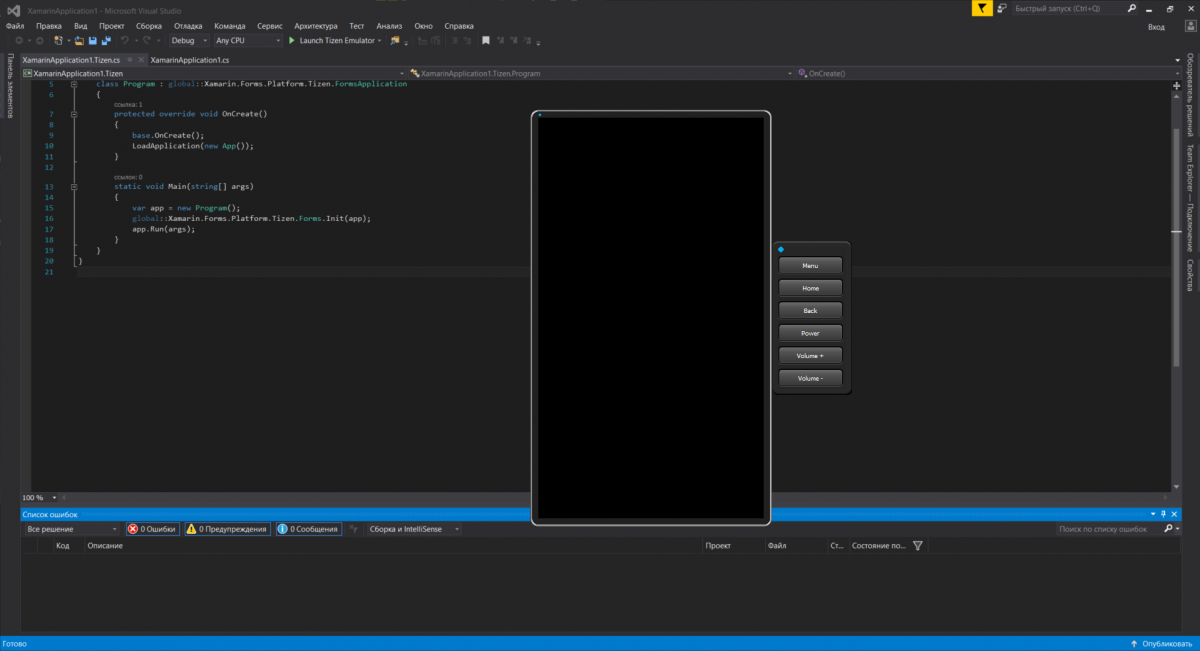1200x651 pixels.
Task: Expand the Сборка и IntelliSense dropdown
Action: (x=414, y=529)
